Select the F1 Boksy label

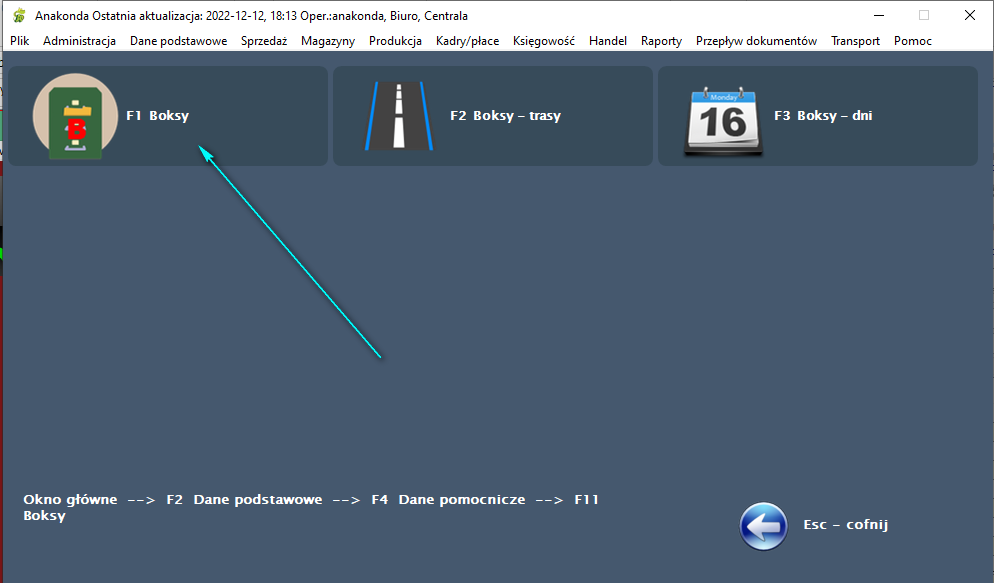point(157,115)
